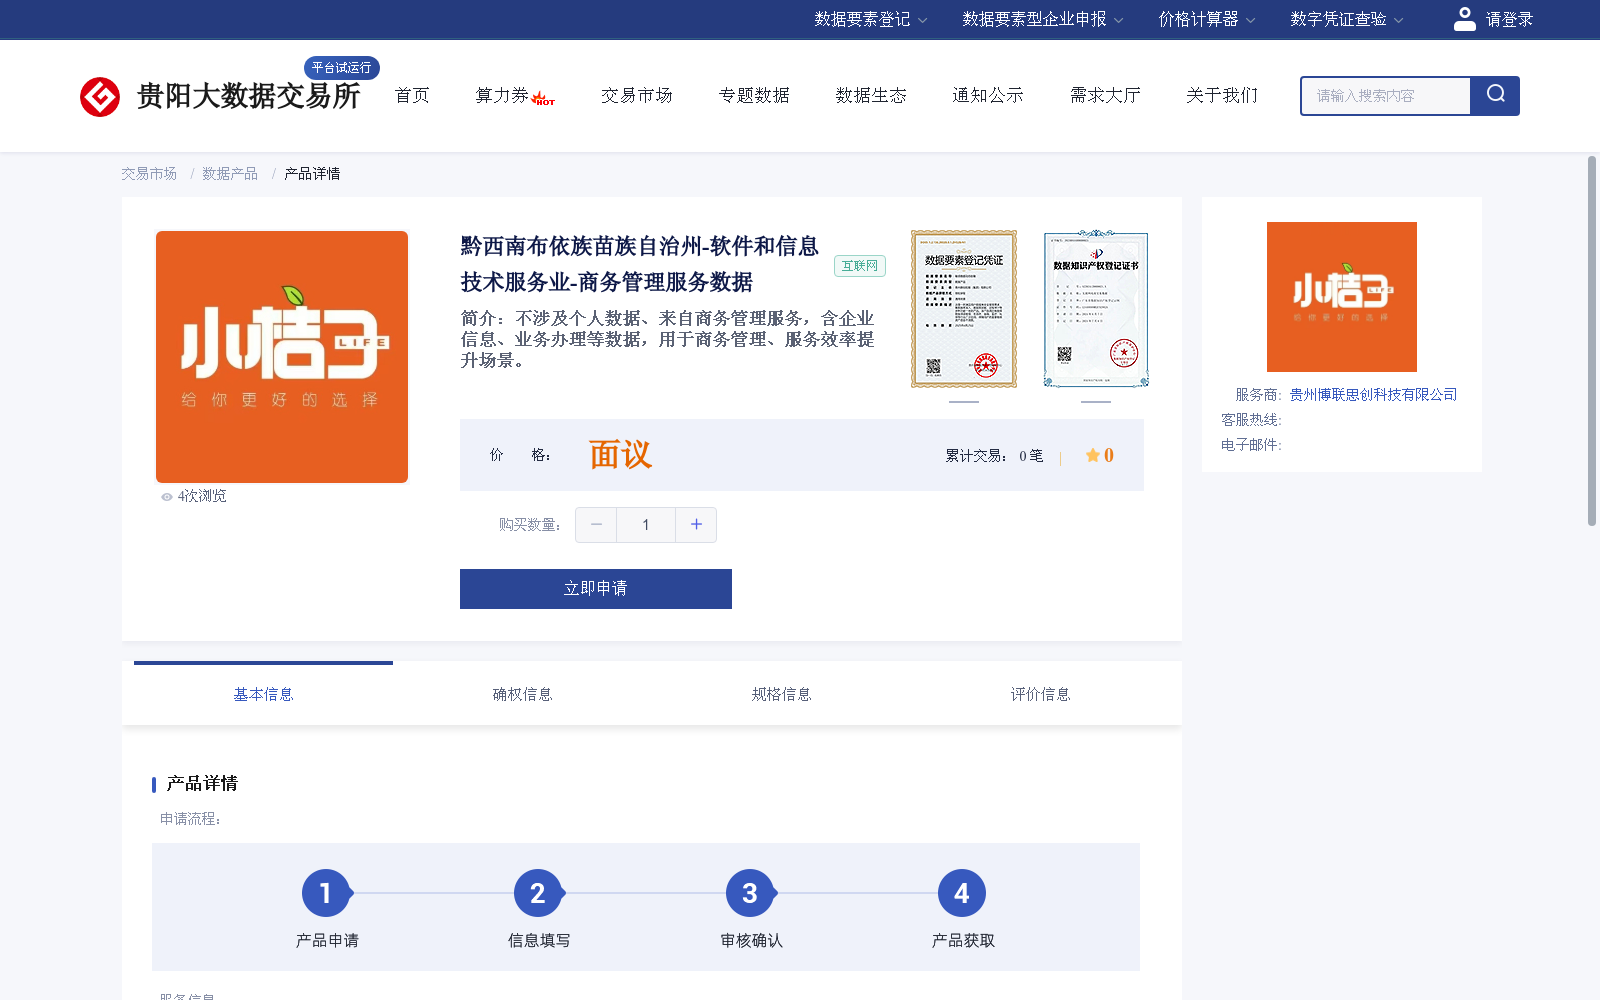Switch to the 确权信息 tab
Viewport: 1600px width, 1000px height.
pyautogui.click(x=522, y=694)
